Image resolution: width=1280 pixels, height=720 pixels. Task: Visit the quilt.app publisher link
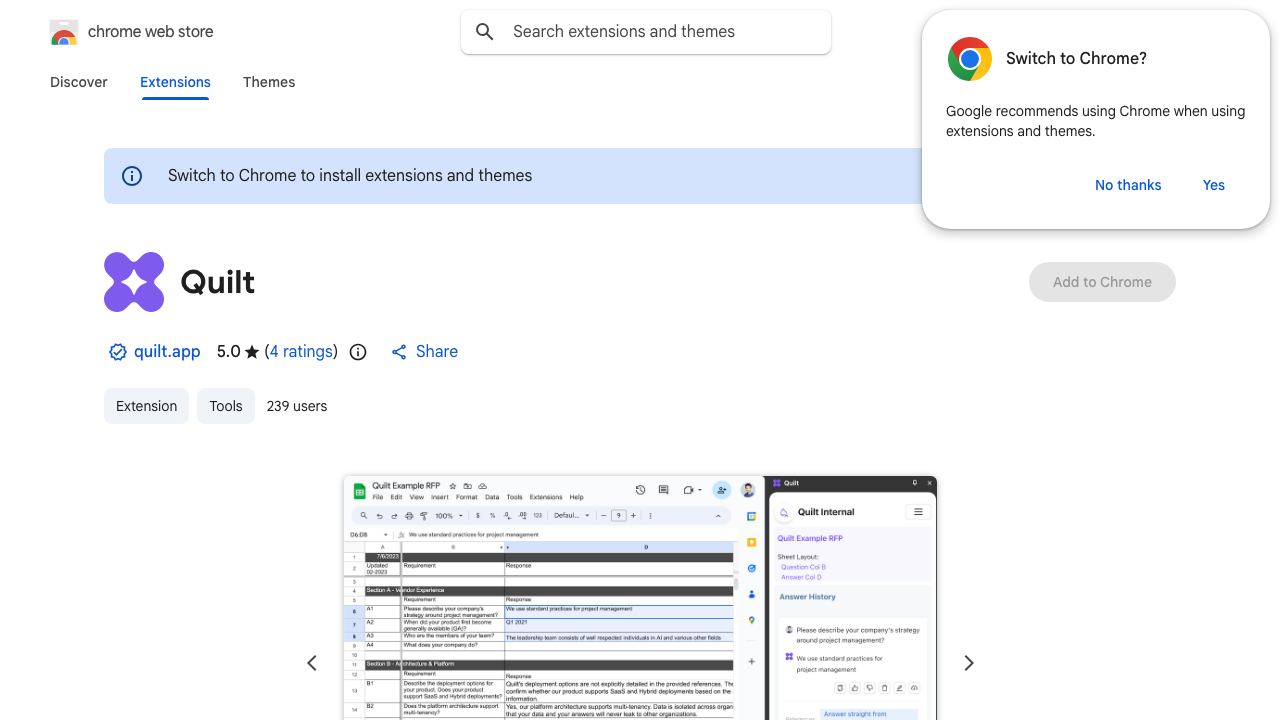[x=167, y=352]
